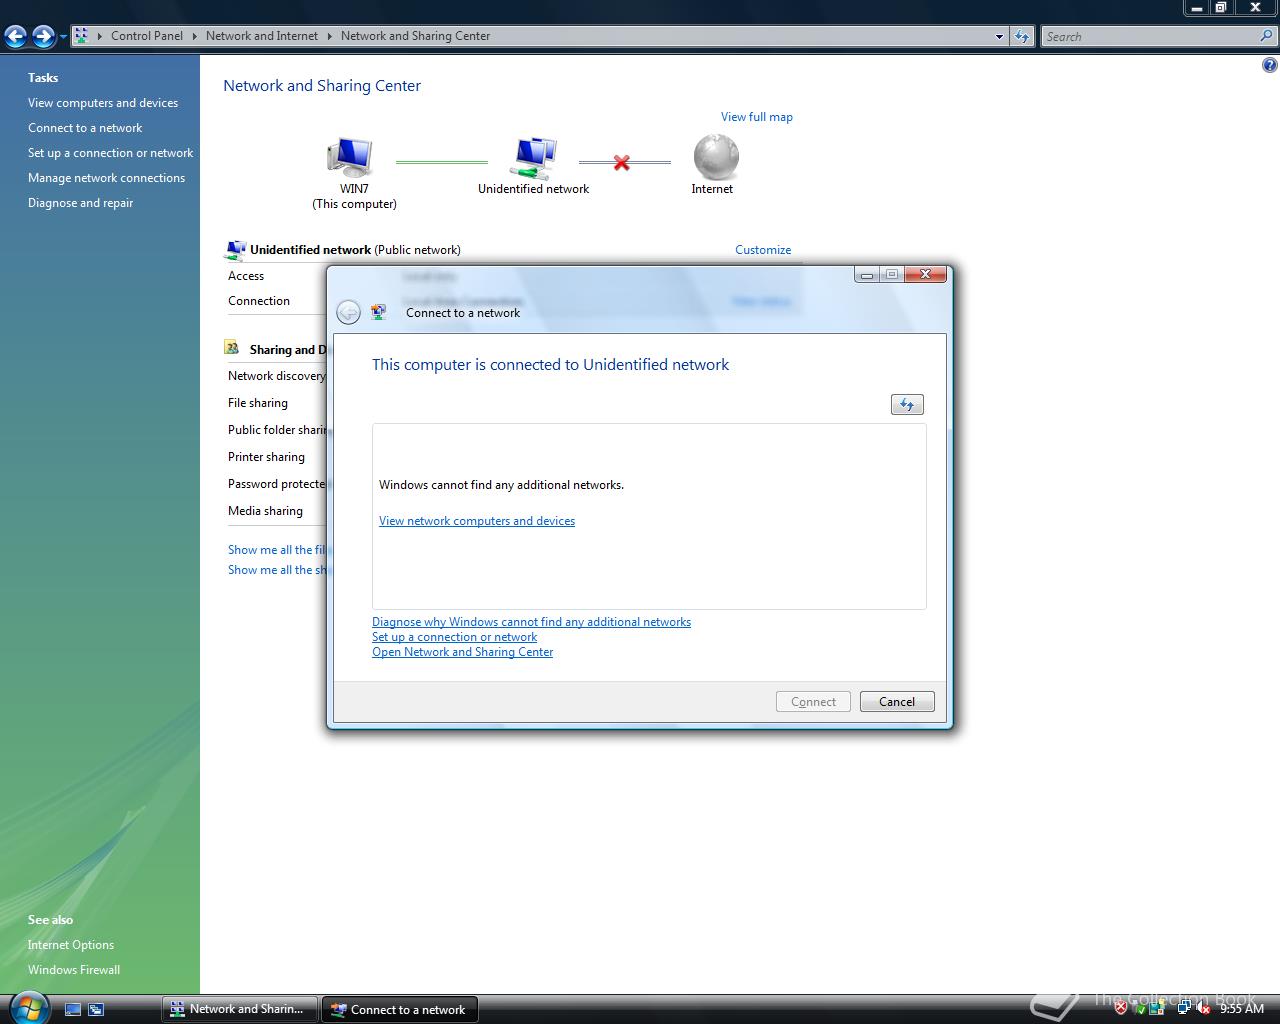
Task: Click the dialog Back arrow button
Action: pos(348,313)
